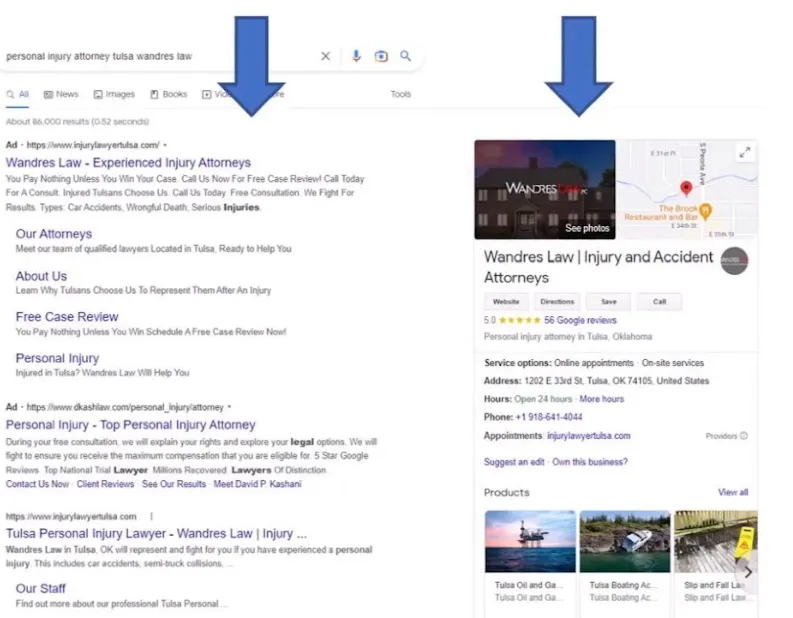Click View all products
The width and height of the screenshot is (793, 618).
733,492
